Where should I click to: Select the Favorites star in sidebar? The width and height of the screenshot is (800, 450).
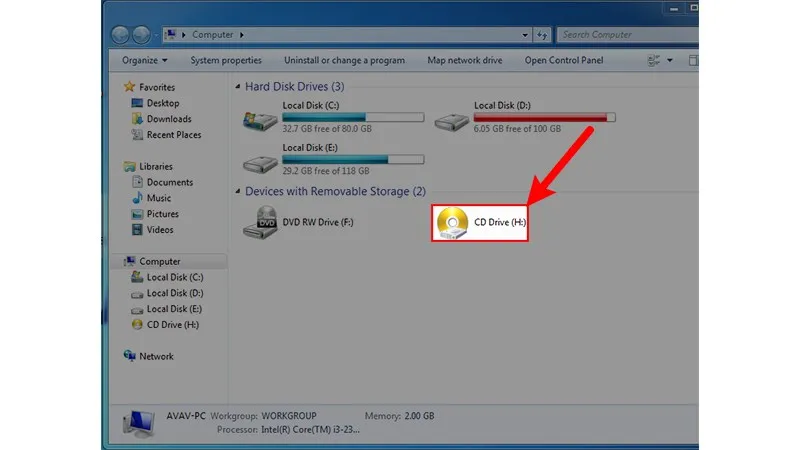129,87
